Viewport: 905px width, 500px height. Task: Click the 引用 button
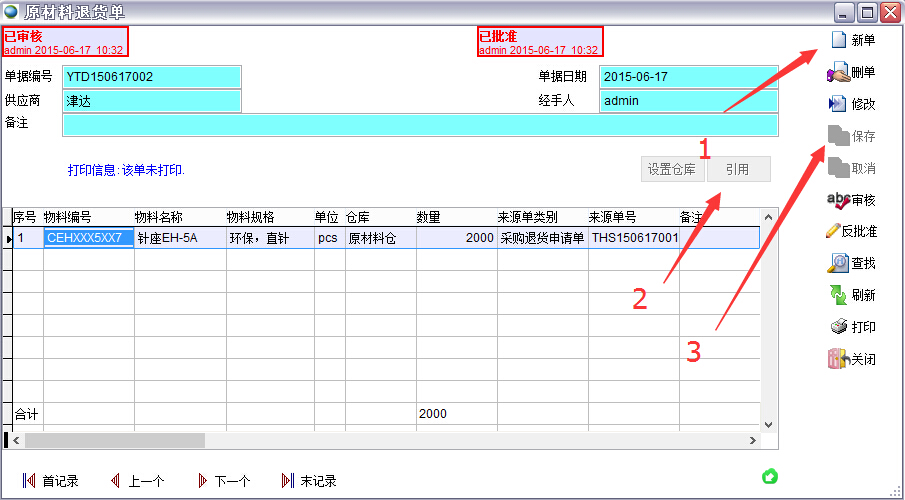[x=738, y=169]
